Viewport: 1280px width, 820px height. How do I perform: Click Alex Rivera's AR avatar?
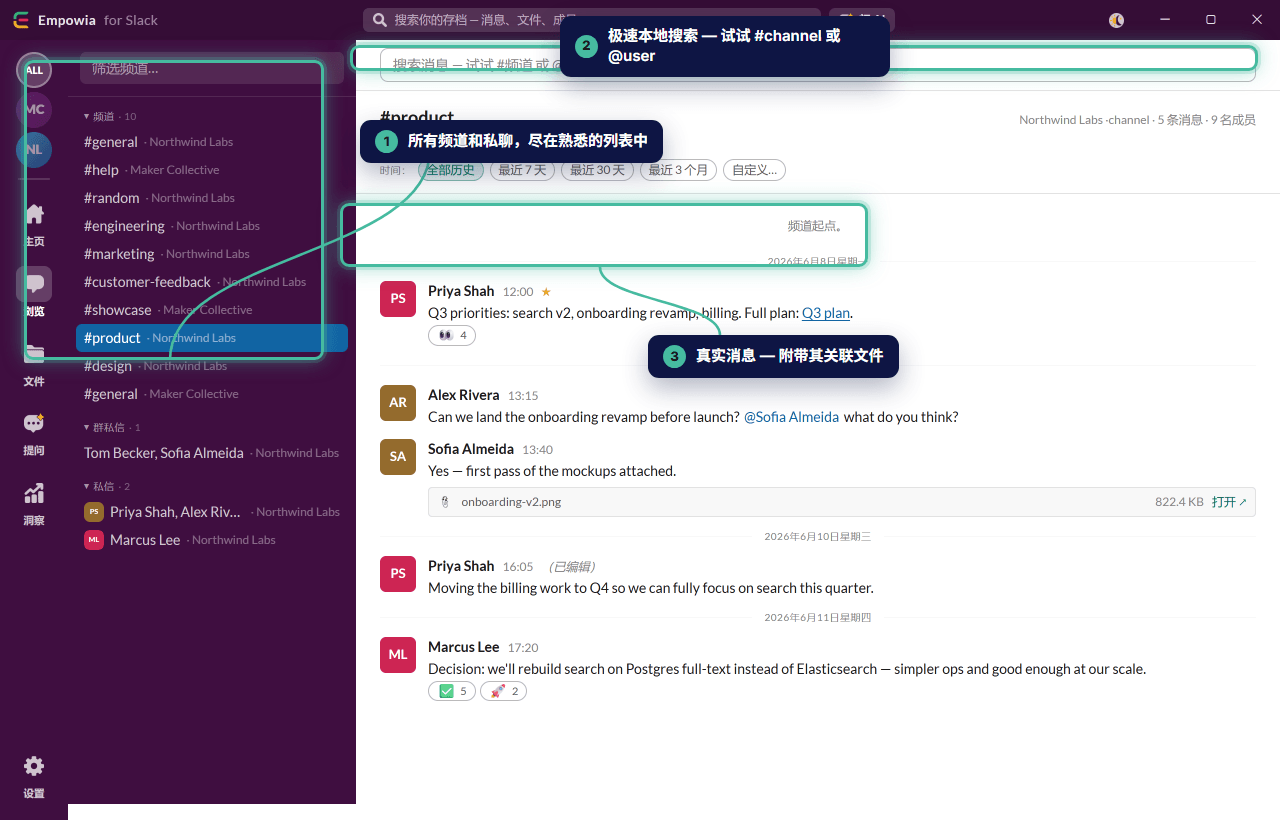pos(398,403)
